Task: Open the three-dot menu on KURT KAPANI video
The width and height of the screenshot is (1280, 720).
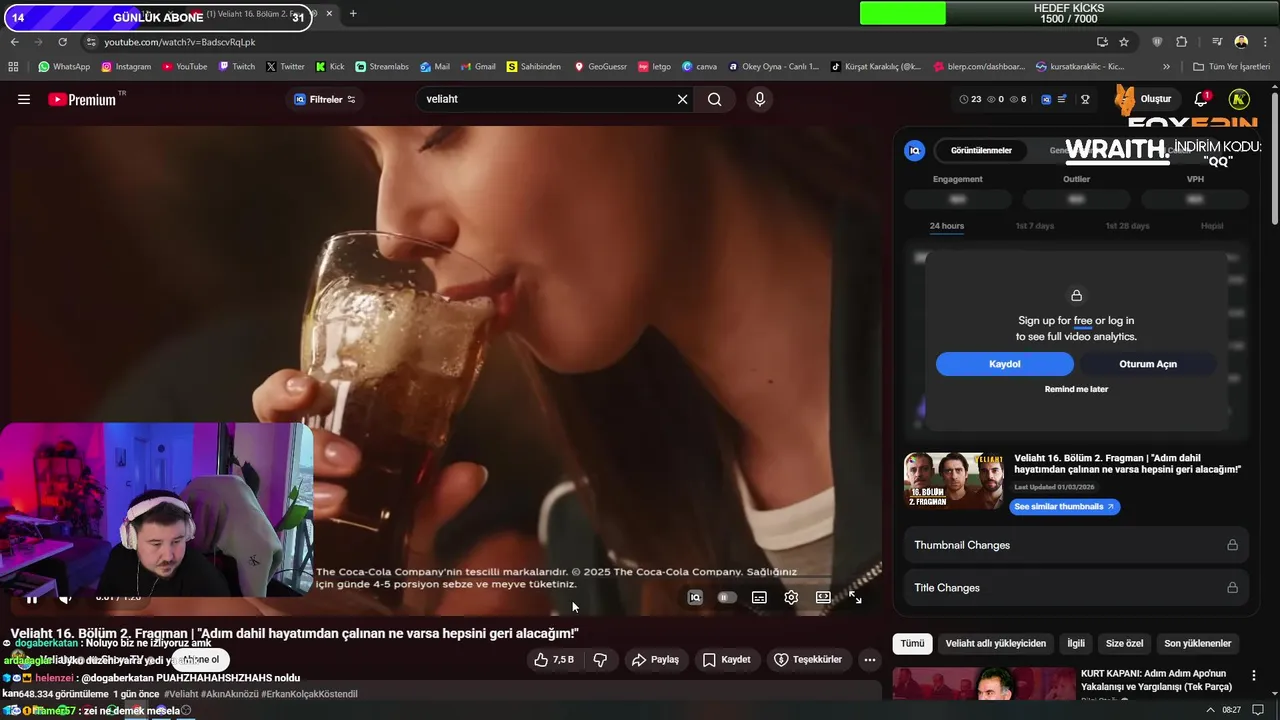Action: pos(1253,676)
